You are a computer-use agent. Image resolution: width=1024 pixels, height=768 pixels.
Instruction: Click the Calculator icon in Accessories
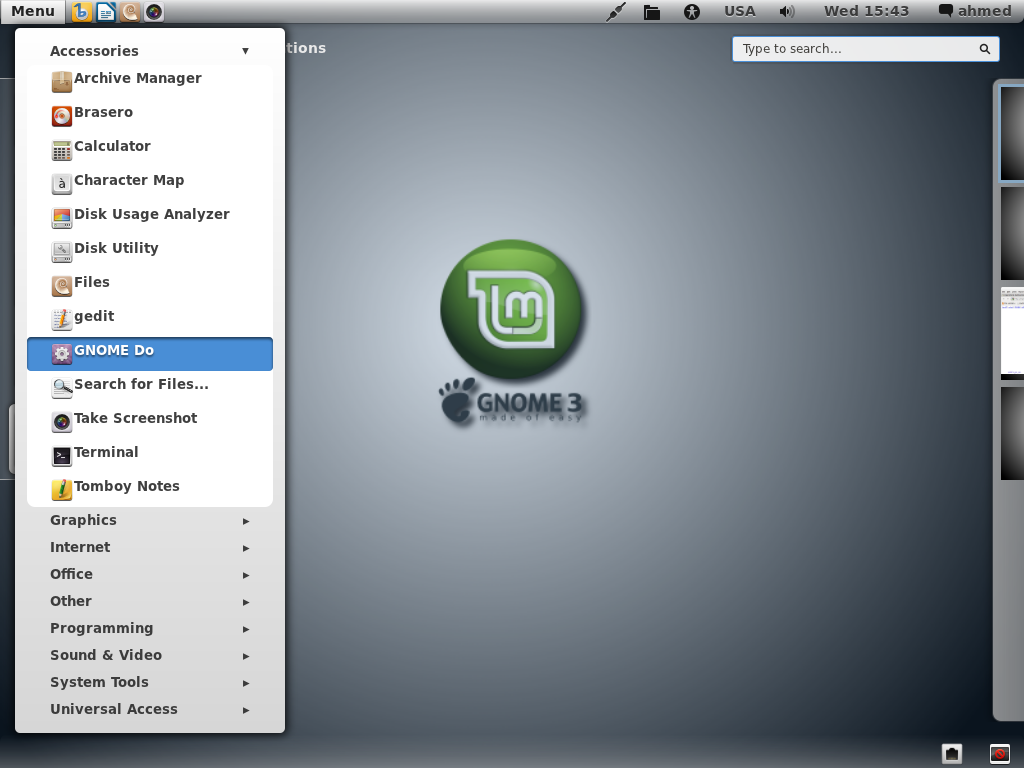(61, 150)
